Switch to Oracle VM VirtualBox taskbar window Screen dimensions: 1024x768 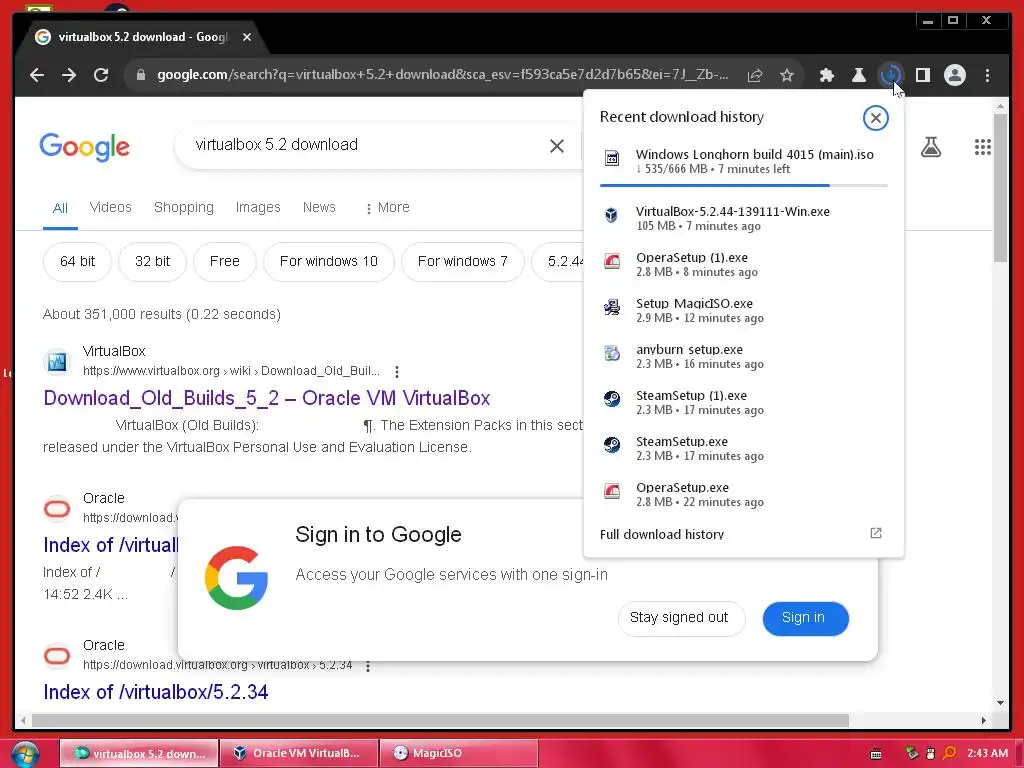pyautogui.click(x=298, y=754)
